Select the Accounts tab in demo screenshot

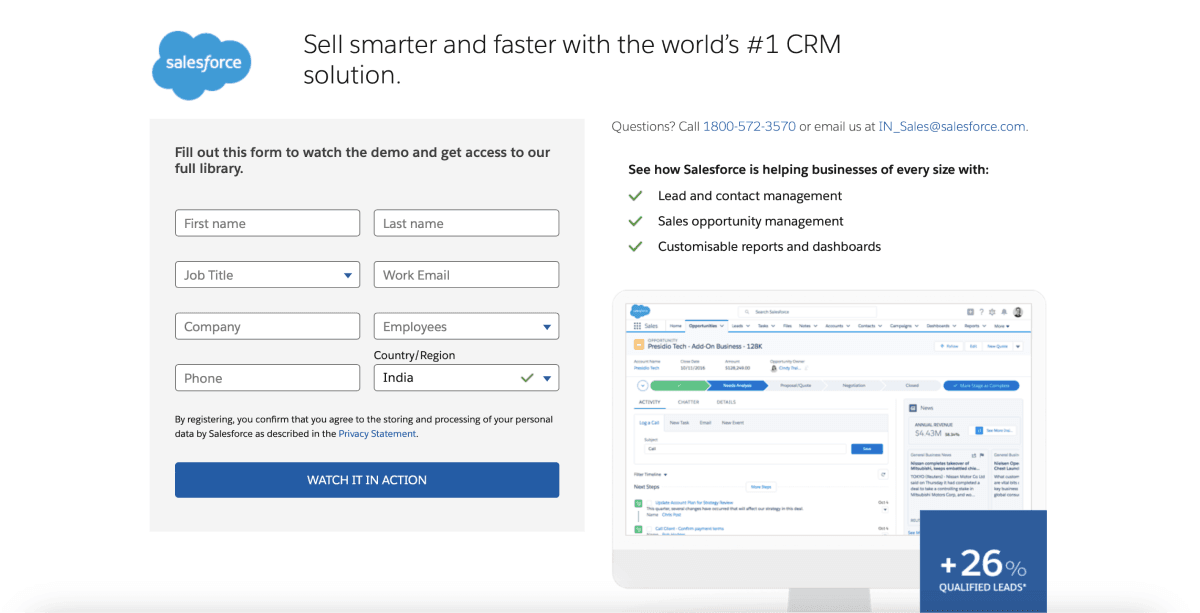tap(837, 326)
